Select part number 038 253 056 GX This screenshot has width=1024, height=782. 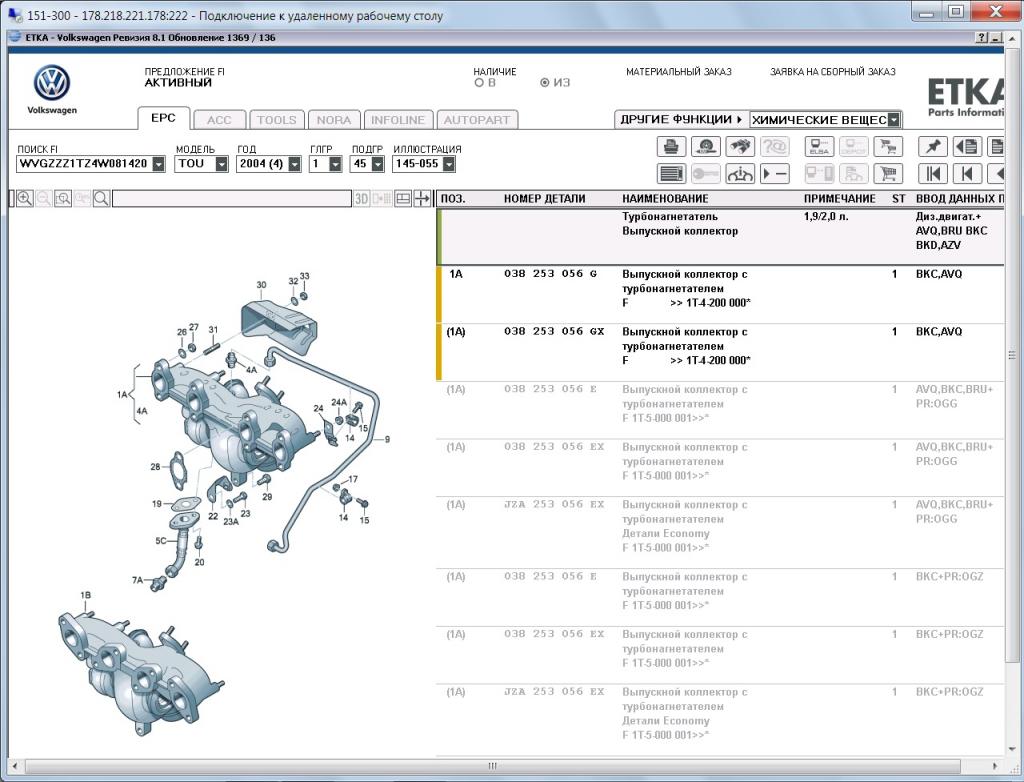click(x=554, y=331)
